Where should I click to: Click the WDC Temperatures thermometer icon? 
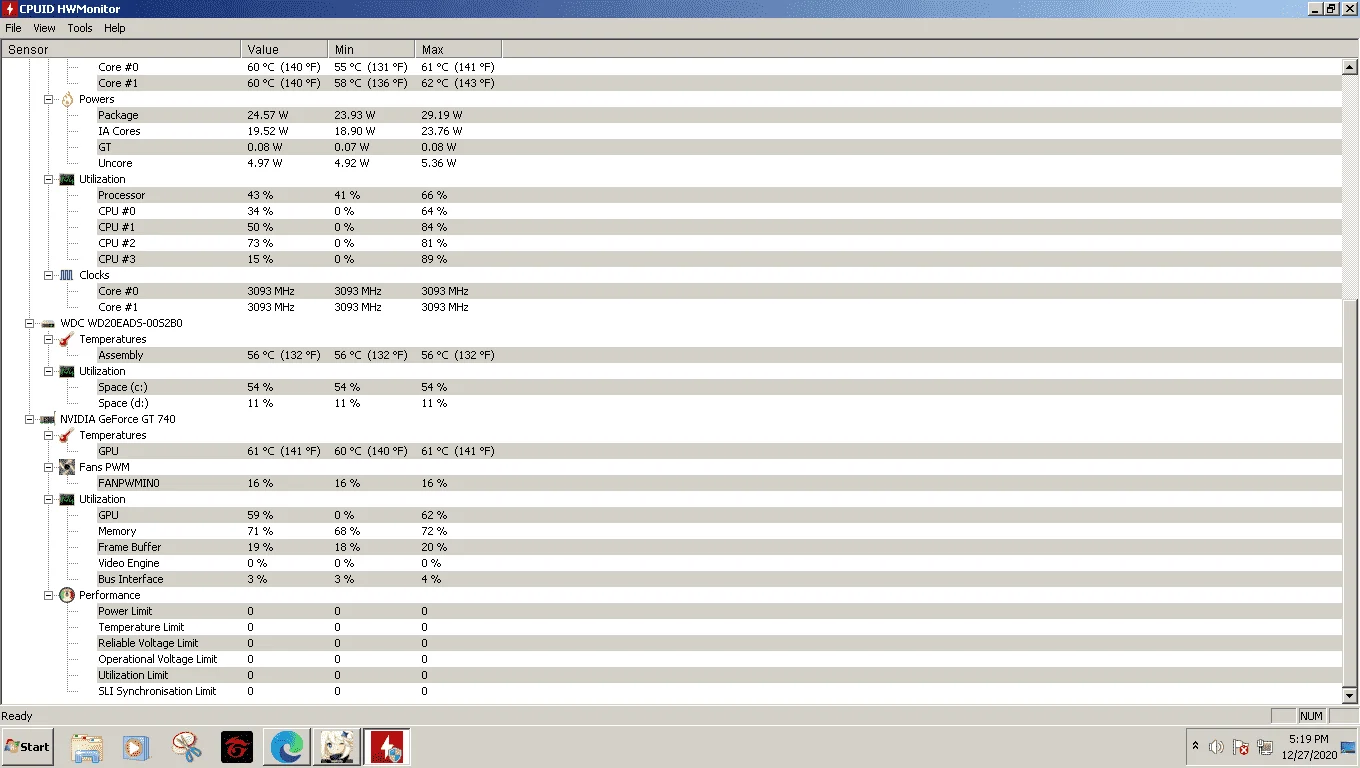point(67,339)
